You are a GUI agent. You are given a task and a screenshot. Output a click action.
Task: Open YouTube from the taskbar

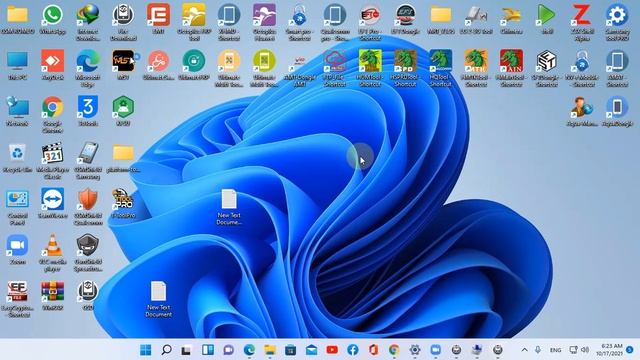pyautogui.click(x=332, y=350)
